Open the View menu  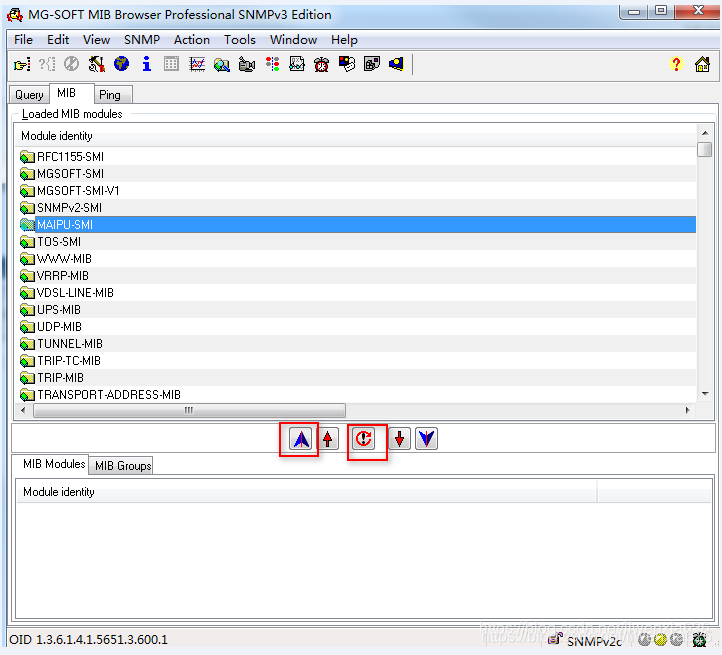96,40
